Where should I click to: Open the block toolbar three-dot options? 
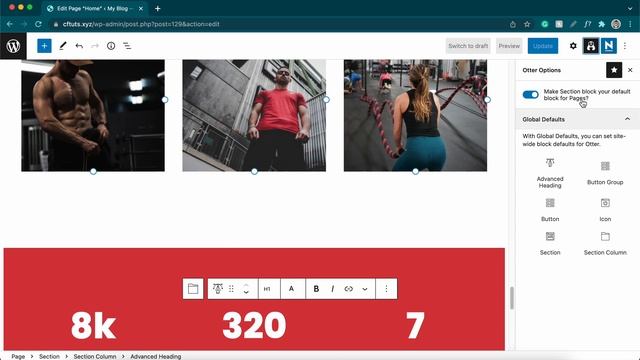[x=386, y=289]
